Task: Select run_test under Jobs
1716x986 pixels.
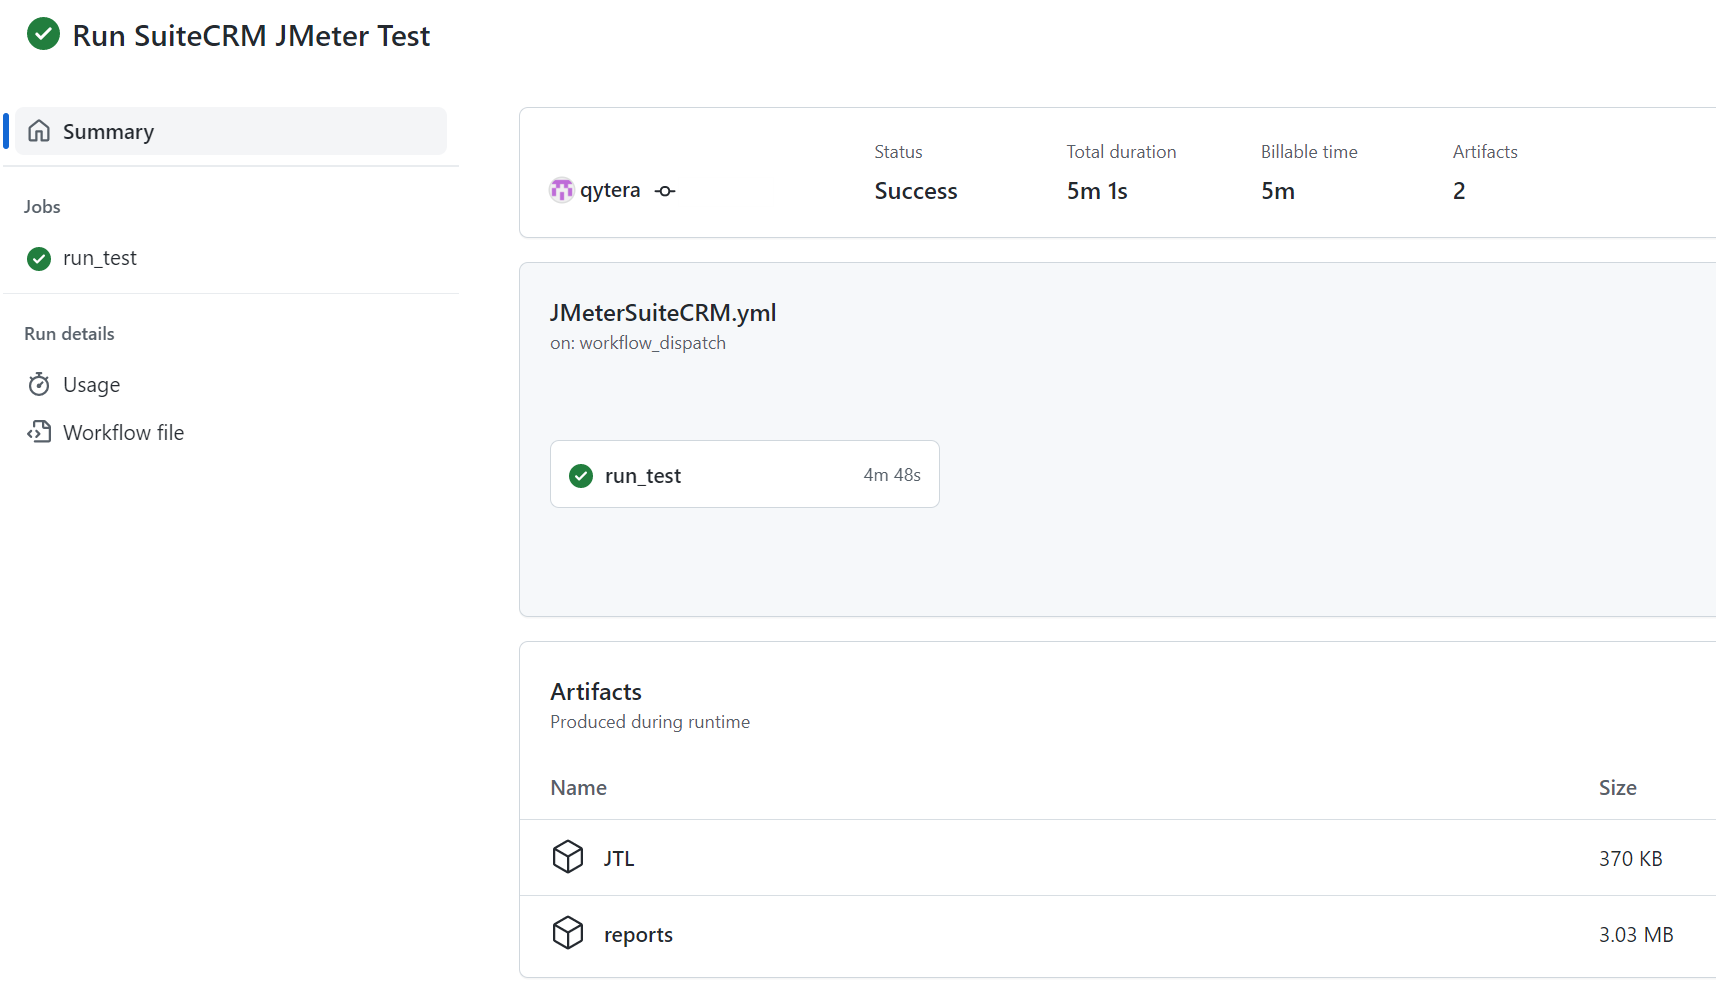Action: [99, 258]
